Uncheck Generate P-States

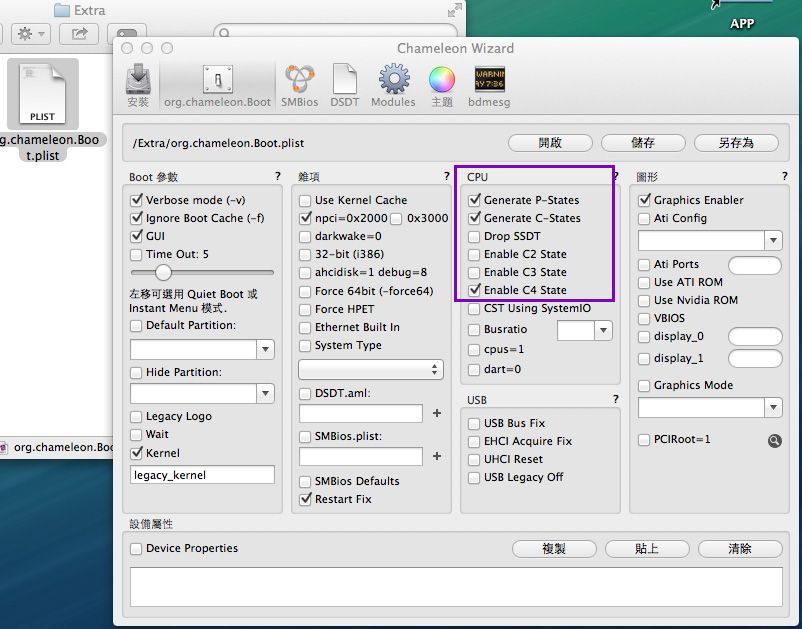474,200
